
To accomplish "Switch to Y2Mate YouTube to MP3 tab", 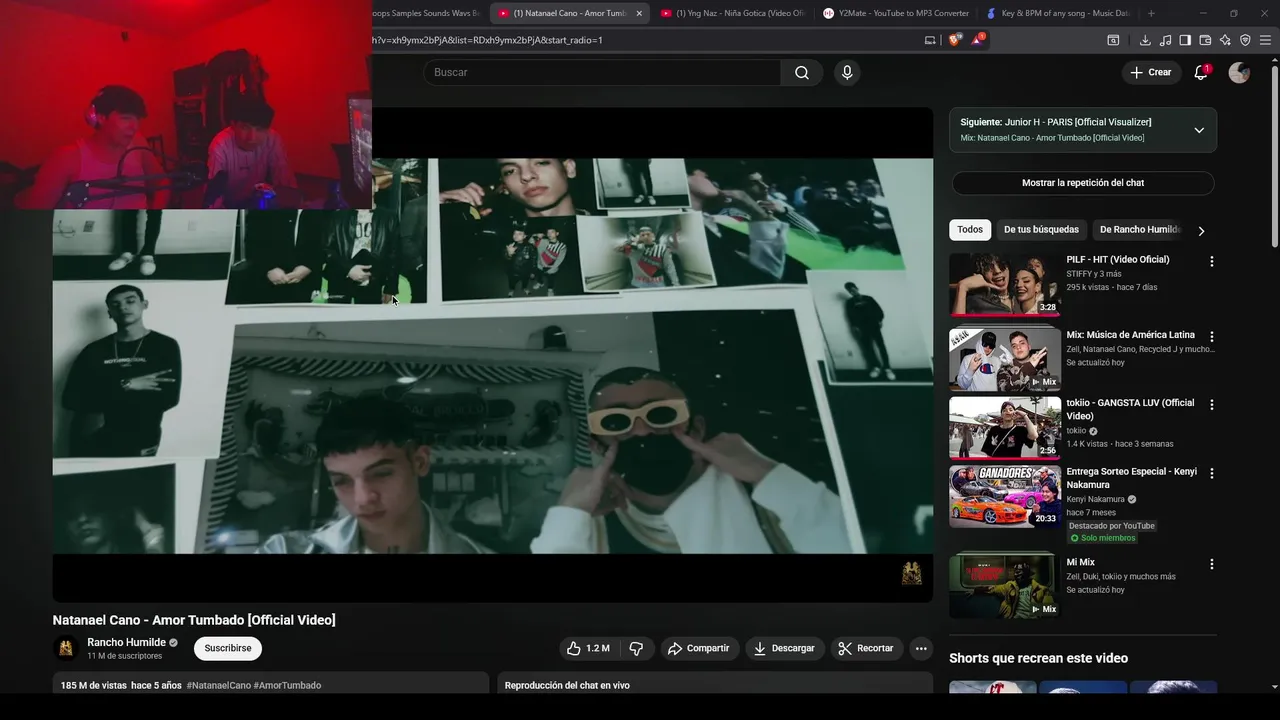I will 896,13.
